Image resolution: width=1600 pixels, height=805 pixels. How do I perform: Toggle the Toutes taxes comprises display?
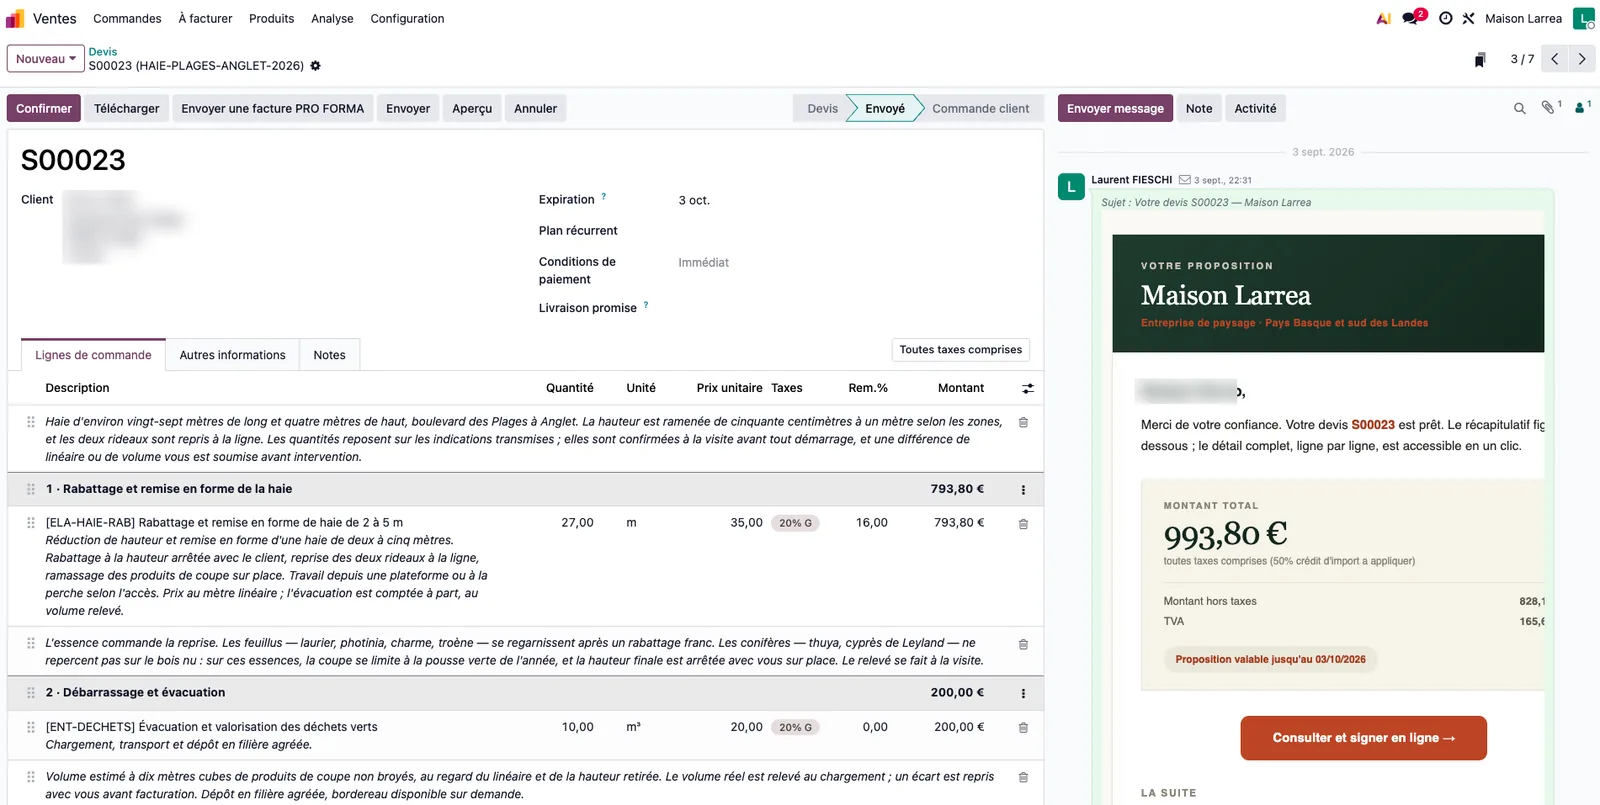(x=960, y=350)
